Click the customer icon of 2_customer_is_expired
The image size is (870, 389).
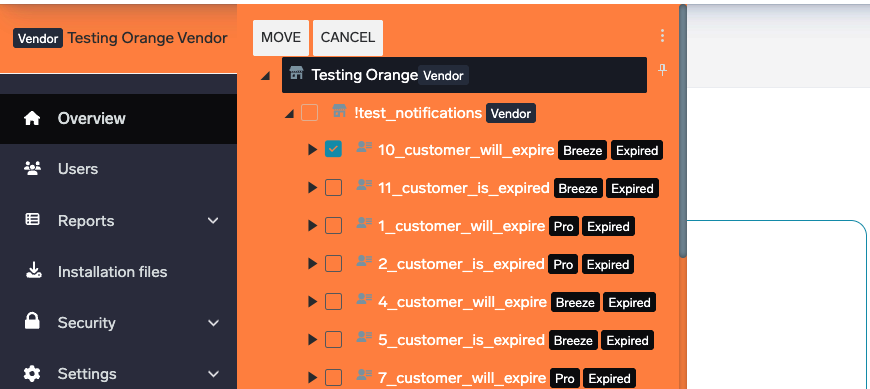click(364, 261)
